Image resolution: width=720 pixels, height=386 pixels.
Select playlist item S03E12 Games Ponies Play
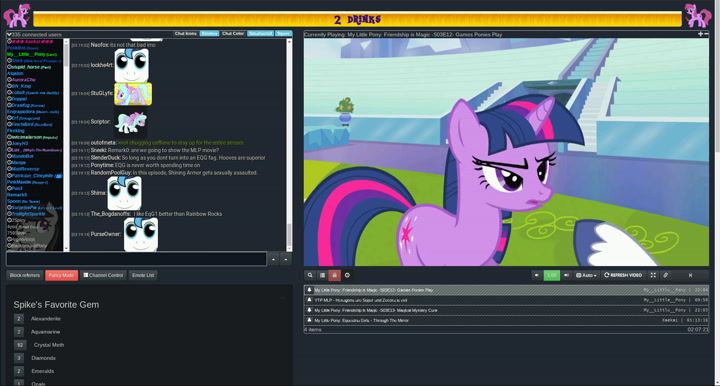[506, 290]
